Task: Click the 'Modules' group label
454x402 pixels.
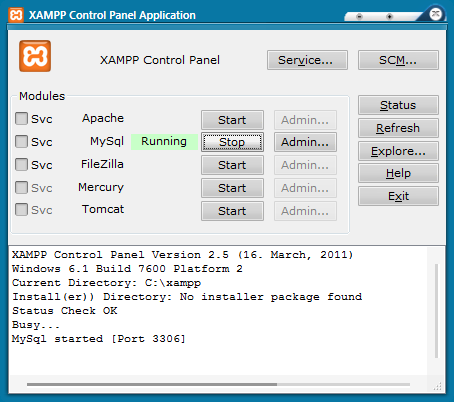Action: pyautogui.click(x=42, y=96)
